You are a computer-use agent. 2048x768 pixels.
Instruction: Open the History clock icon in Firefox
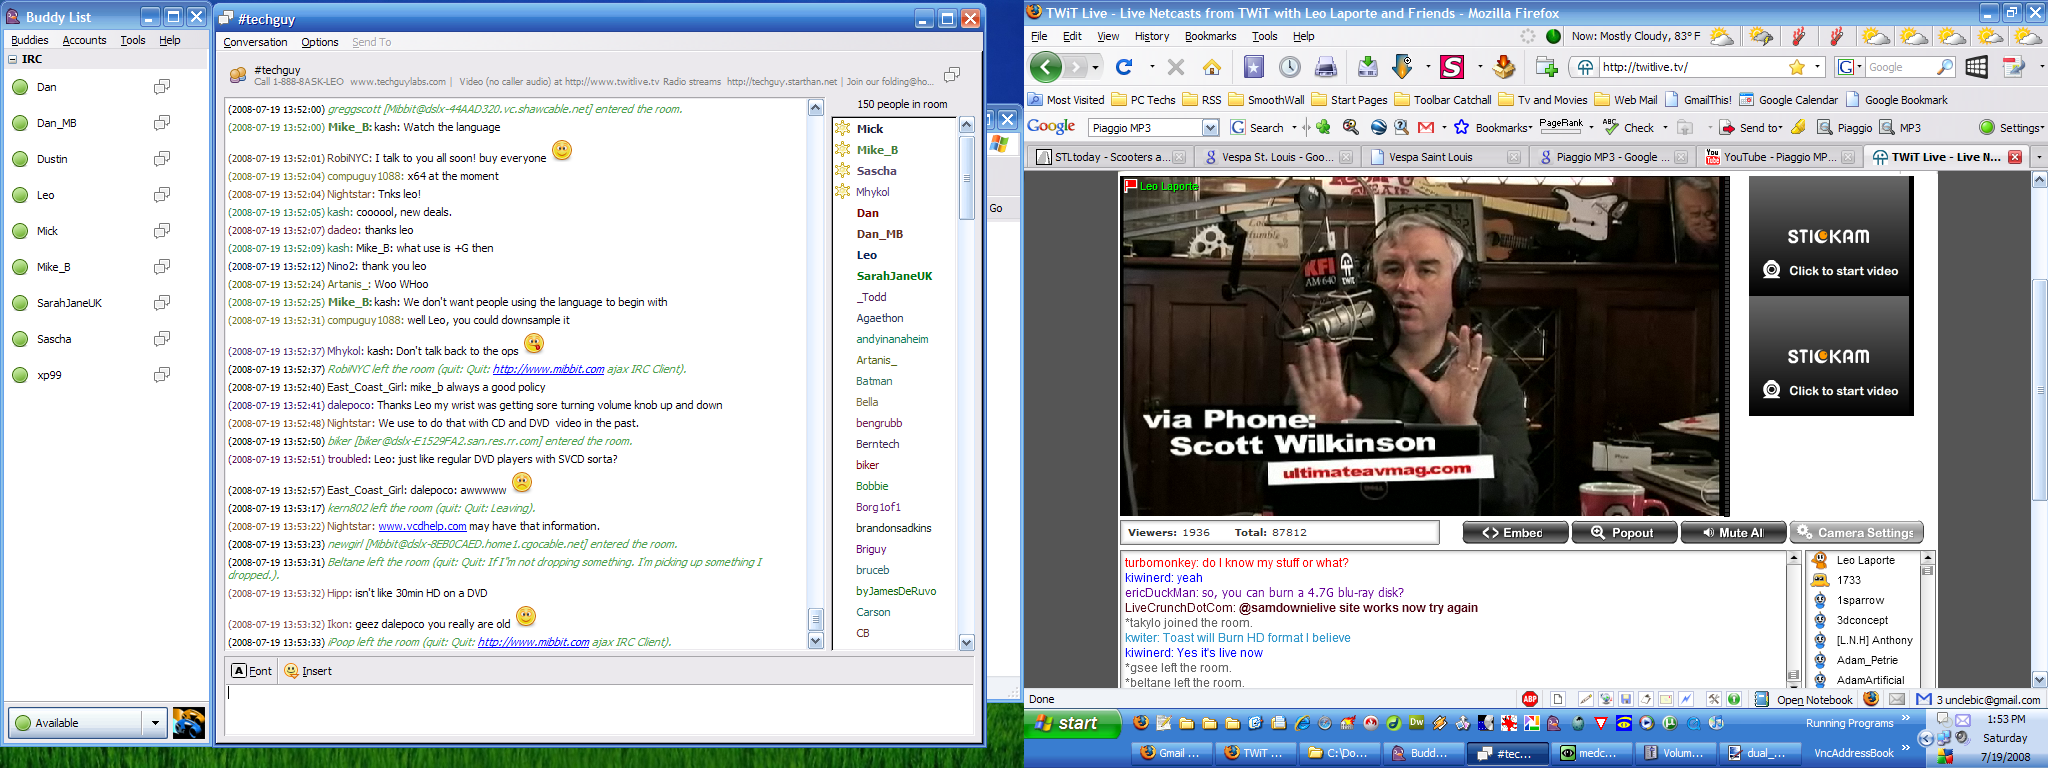click(1290, 67)
